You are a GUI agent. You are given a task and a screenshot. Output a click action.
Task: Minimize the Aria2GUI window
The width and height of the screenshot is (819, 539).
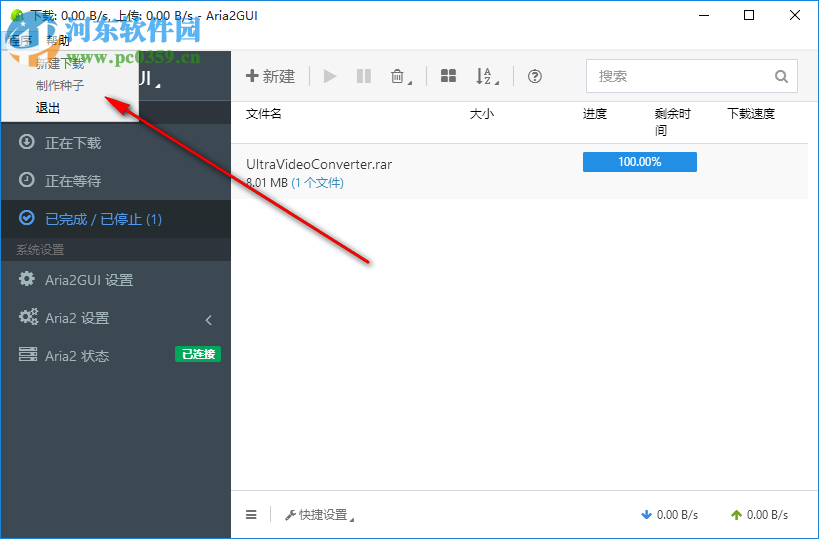coord(704,15)
